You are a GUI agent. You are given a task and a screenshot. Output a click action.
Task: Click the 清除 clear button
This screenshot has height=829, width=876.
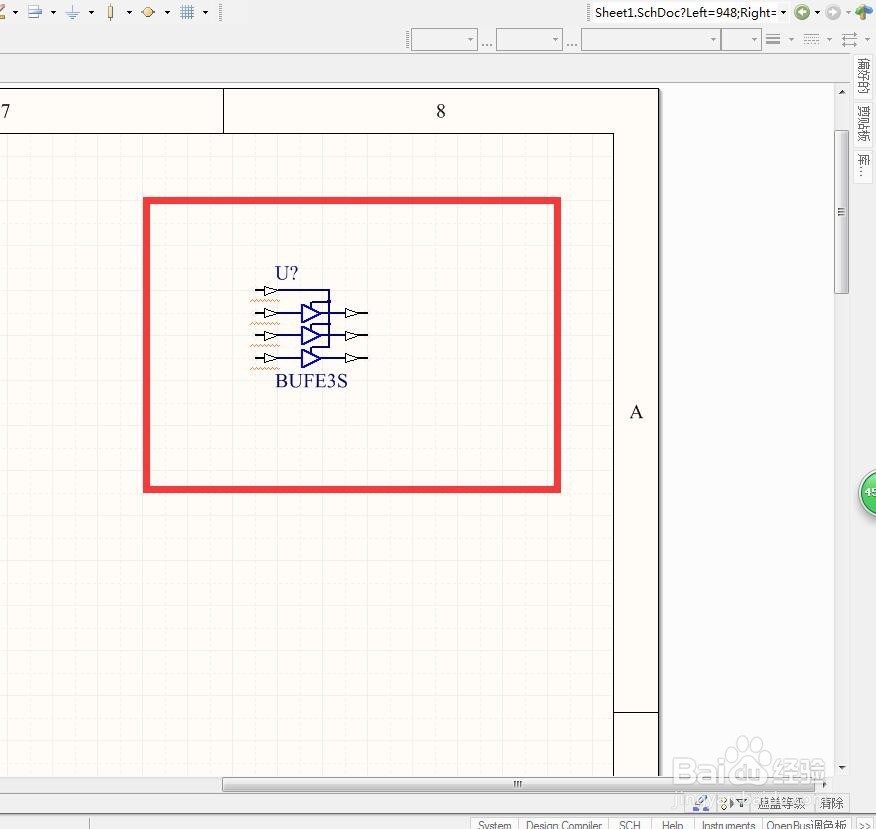point(832,803)
